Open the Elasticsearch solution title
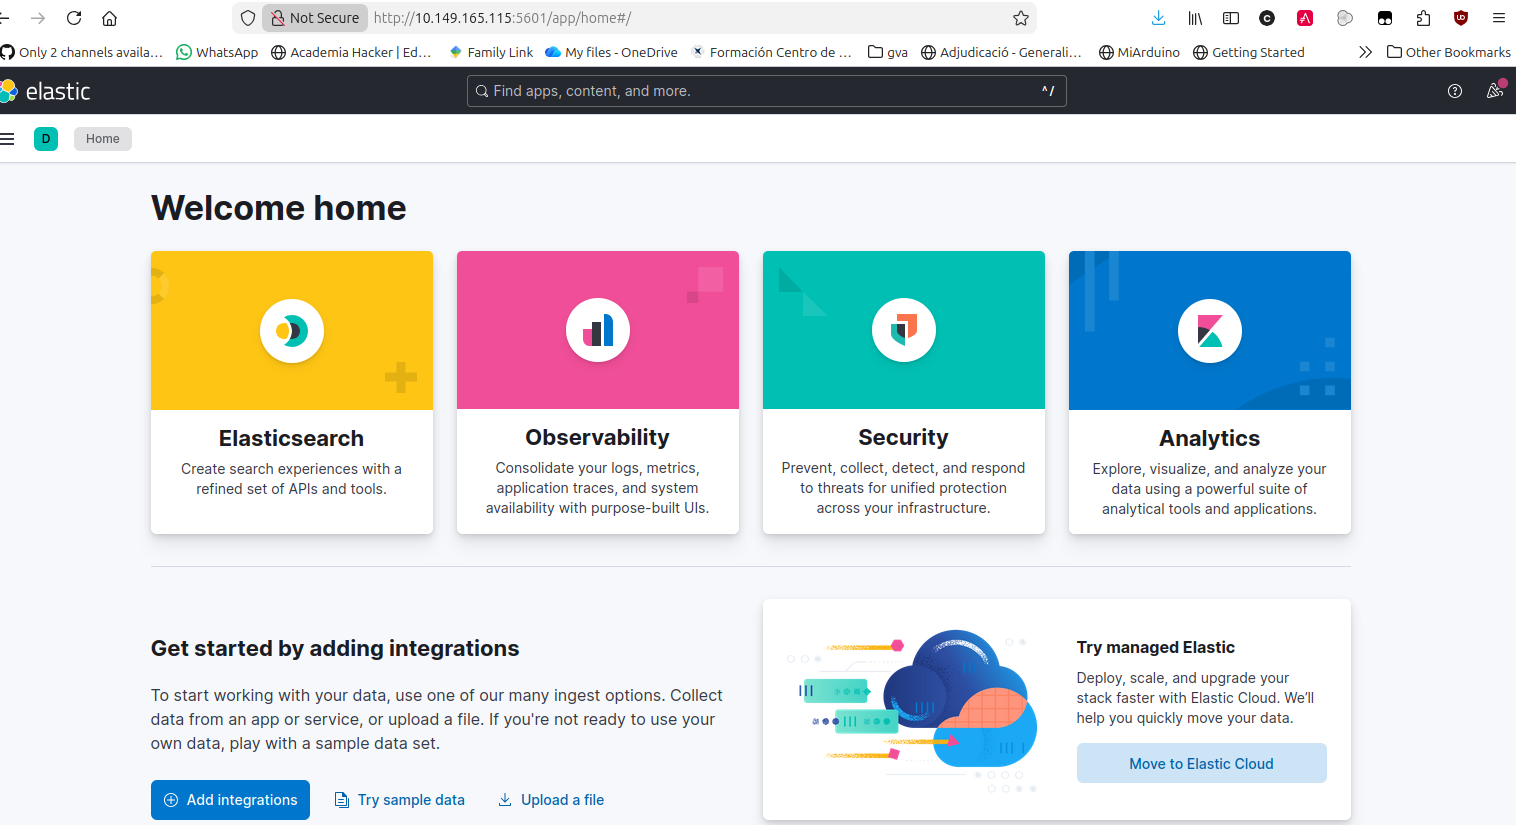 pyautogui.click(x=291, y=438)
